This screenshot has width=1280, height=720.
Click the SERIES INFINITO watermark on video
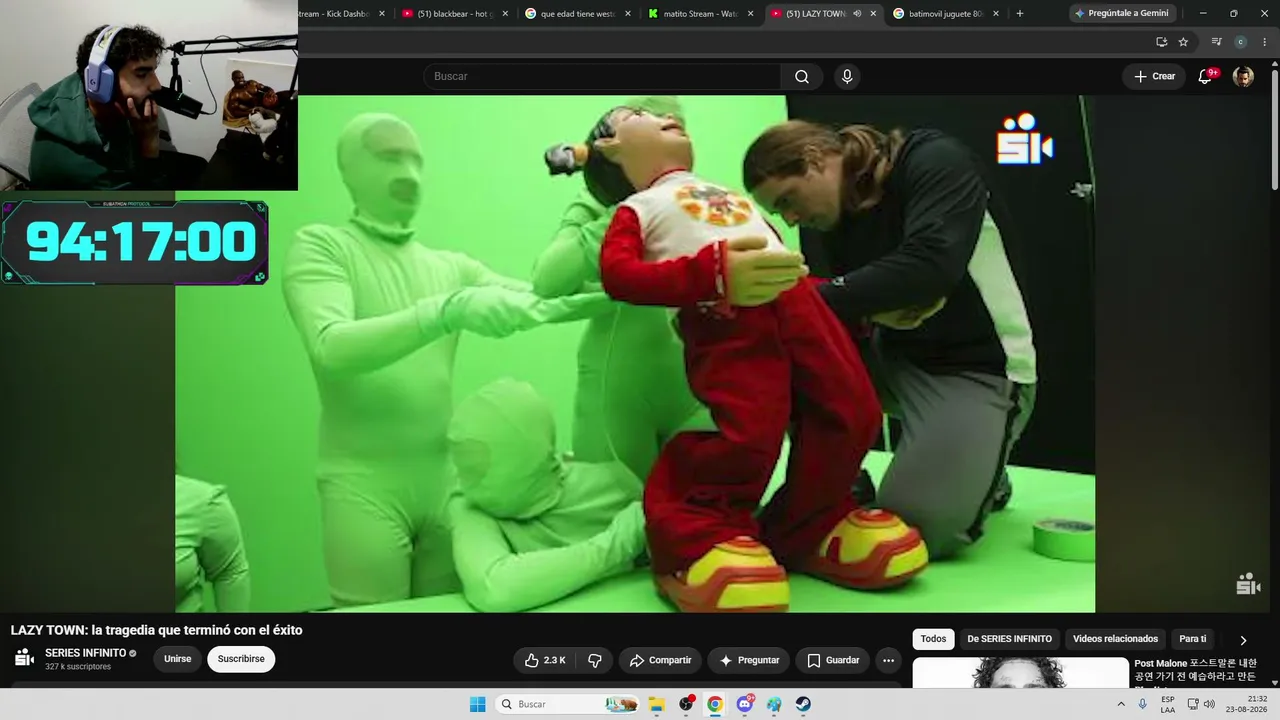tap(1247, 584)
